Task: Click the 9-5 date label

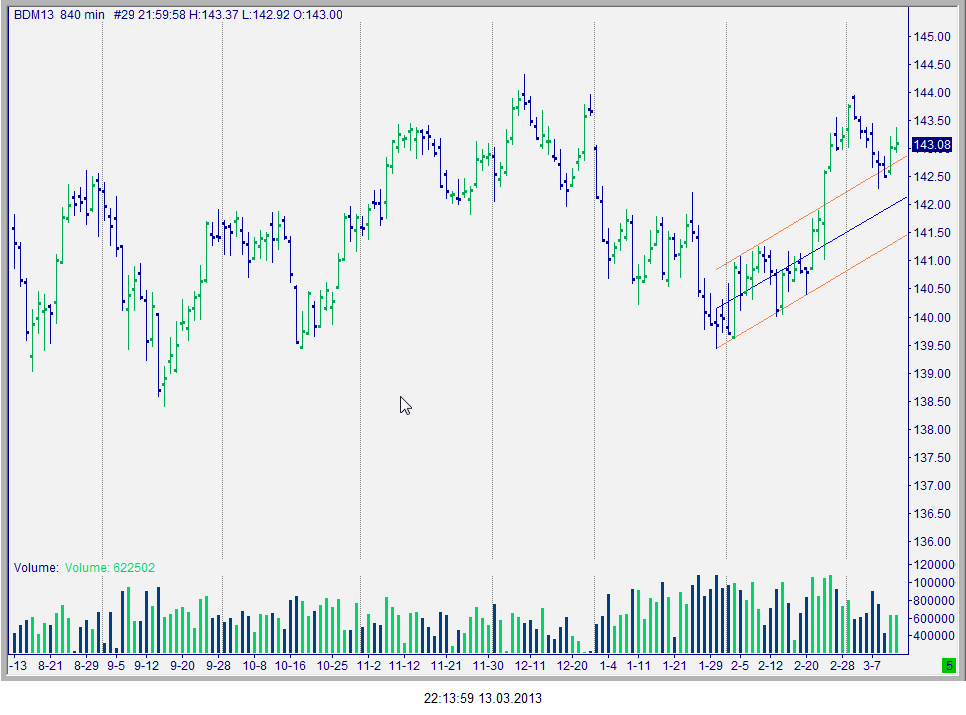Action: pyautogui.click(x=116, y=666)
